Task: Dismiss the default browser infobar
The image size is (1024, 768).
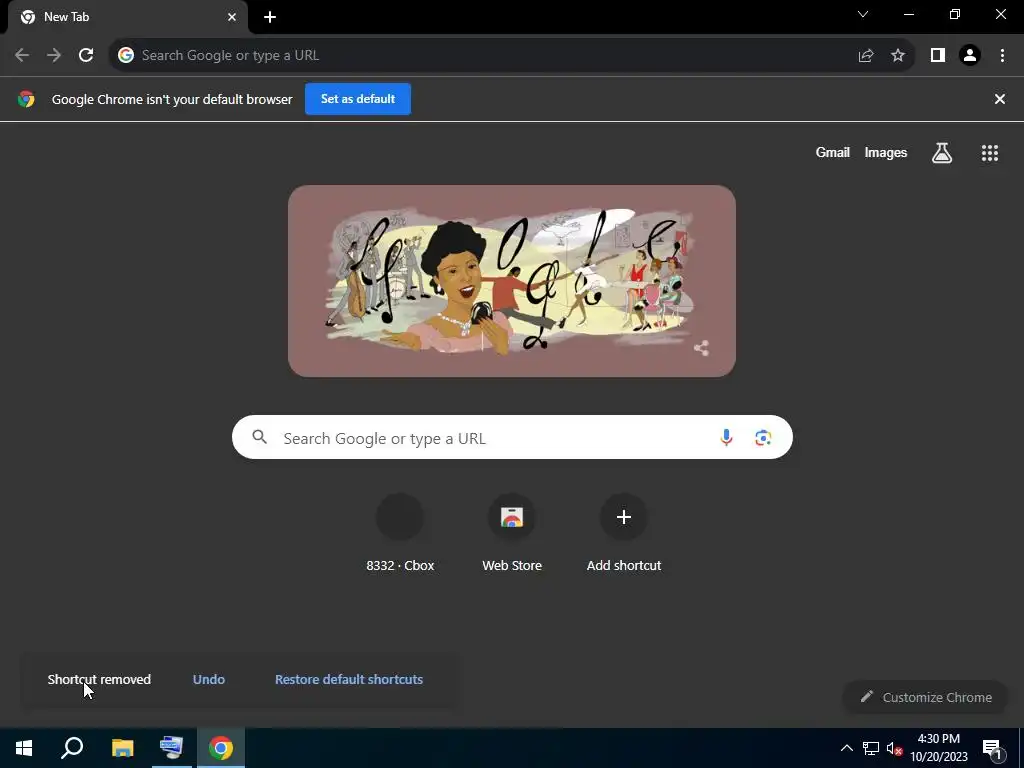Action: 1000,99
